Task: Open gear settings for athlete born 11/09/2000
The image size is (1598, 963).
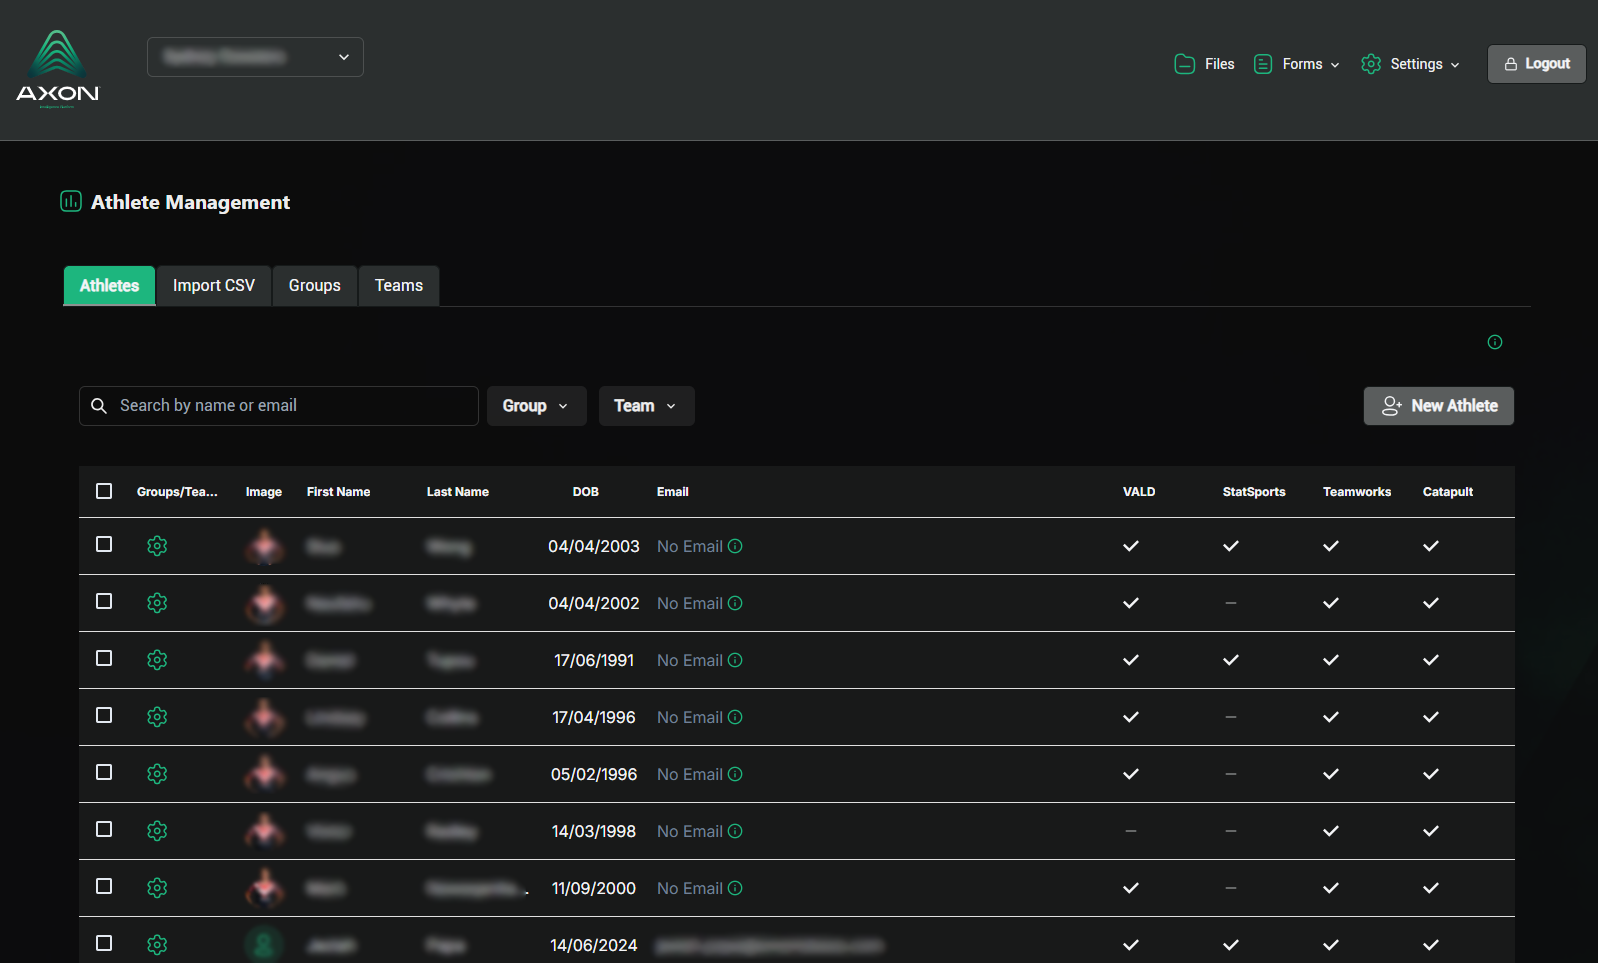Action: (x=157, y=888)
